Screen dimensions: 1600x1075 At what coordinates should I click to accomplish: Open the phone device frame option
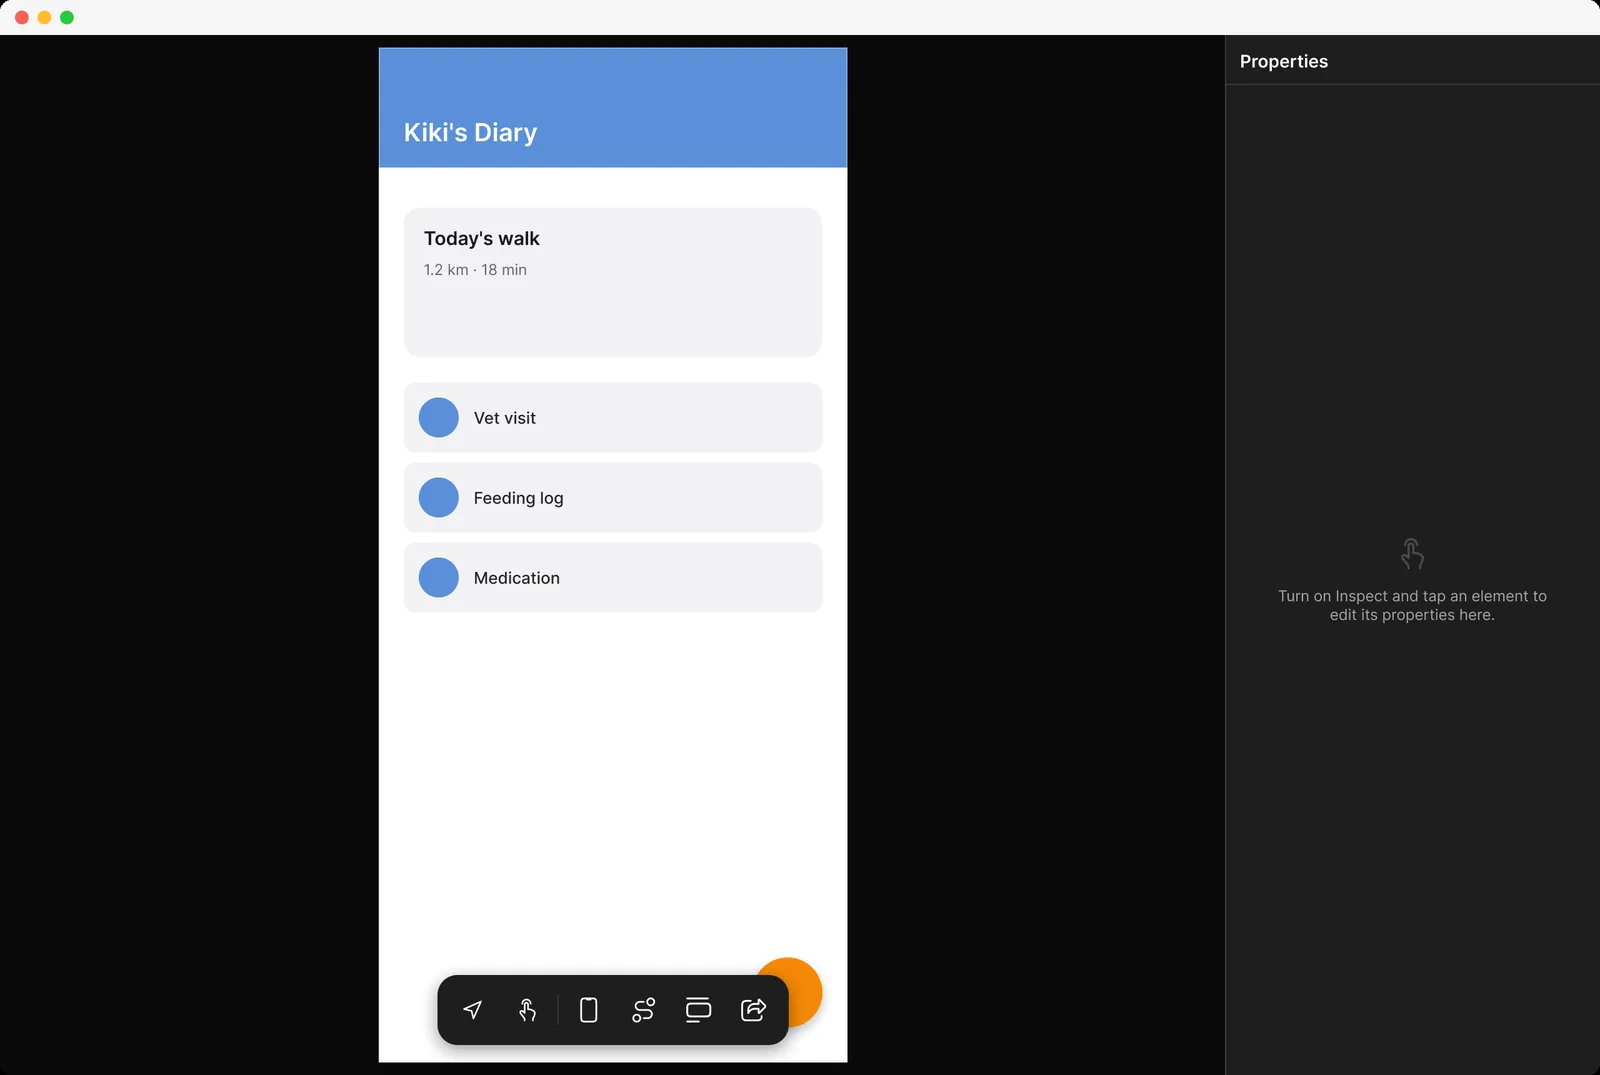(589, 1010)
